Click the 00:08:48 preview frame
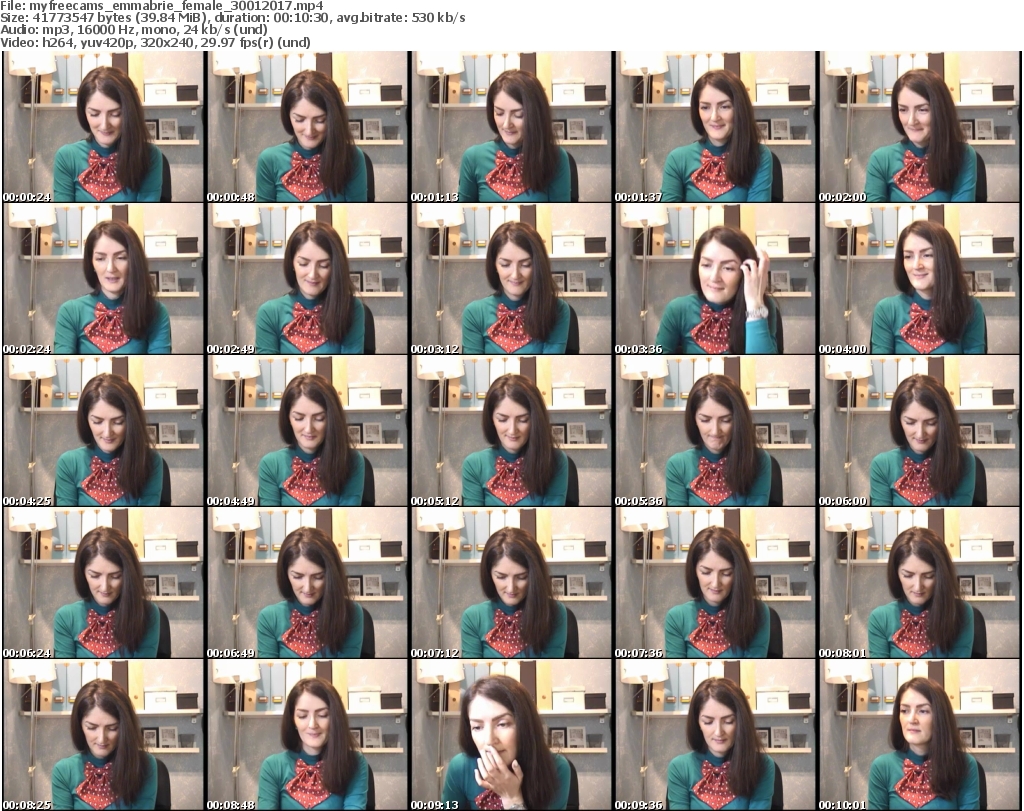The height and width of the screenshot is (811, 1024). [x=307, y=735]
